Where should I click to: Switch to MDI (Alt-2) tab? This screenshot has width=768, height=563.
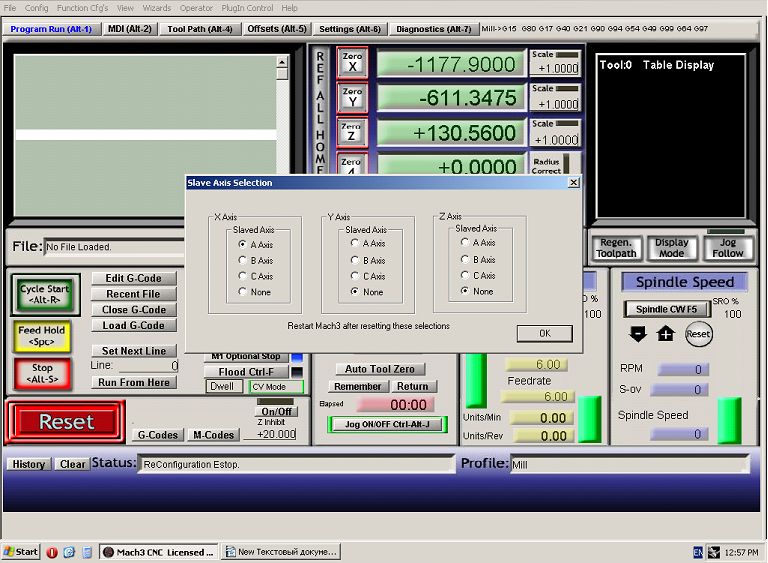point(130,29)
